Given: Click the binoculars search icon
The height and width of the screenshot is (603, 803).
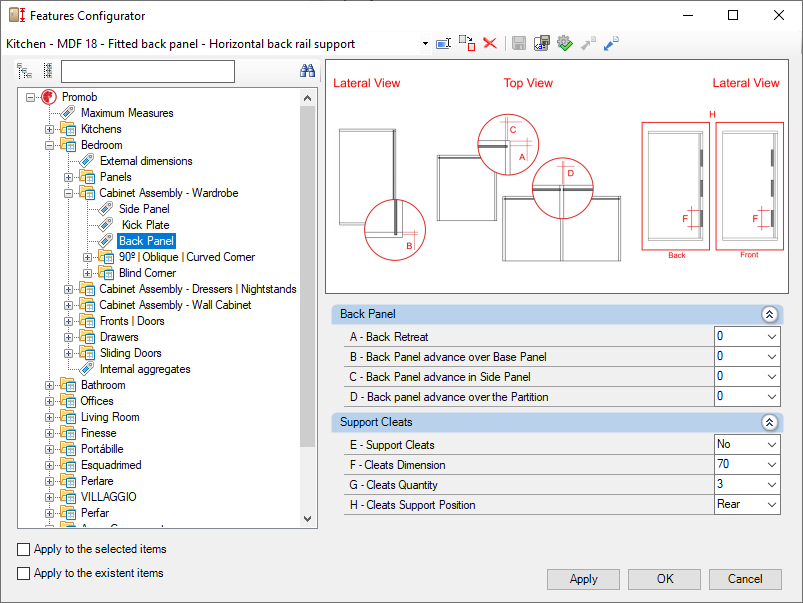Looking at the screenshot, I should click(x=307, y=71).
